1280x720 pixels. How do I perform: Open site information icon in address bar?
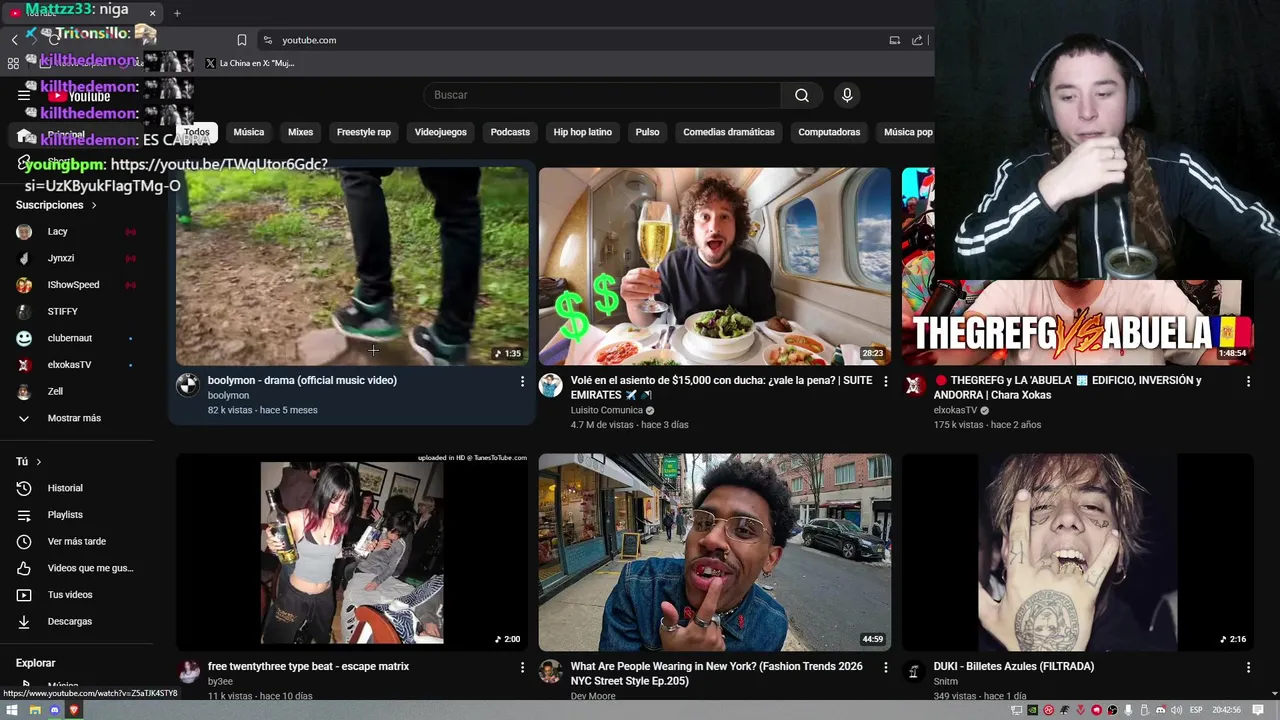pyautogui.click(x=267, y=40)
